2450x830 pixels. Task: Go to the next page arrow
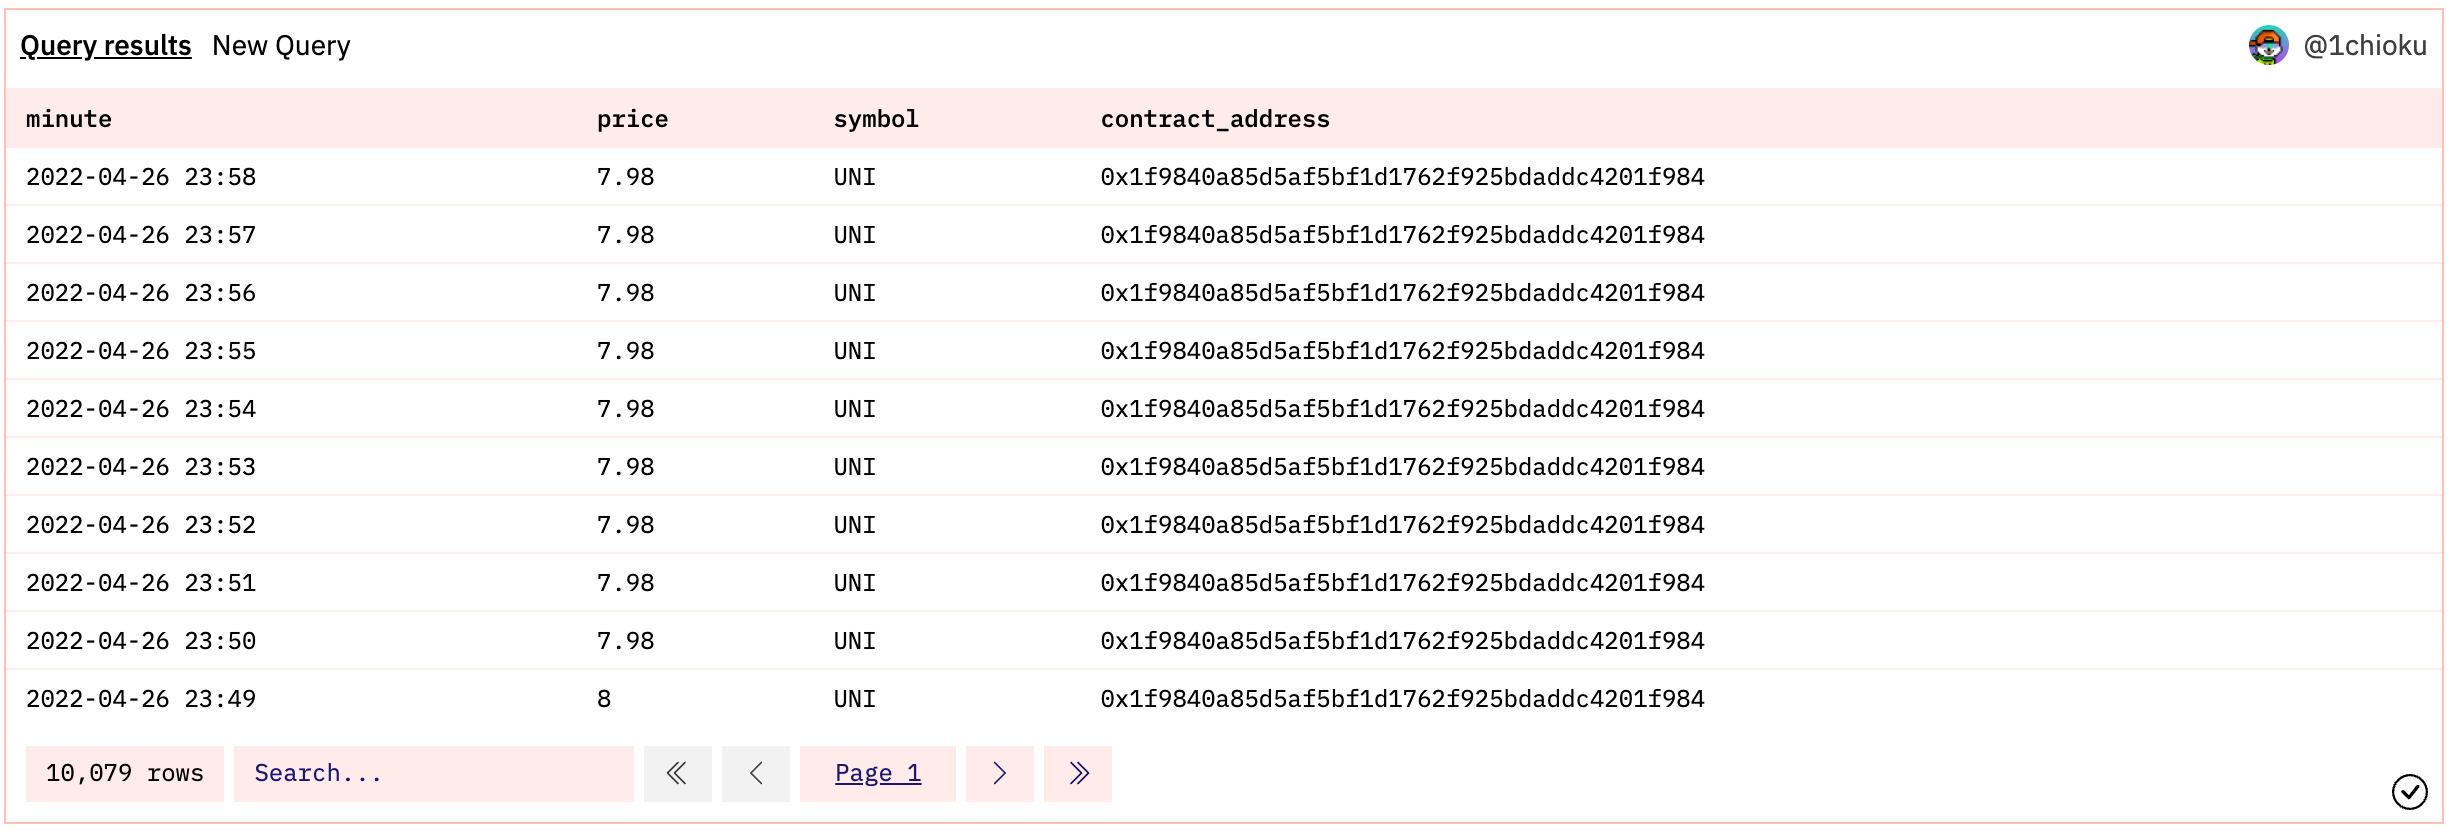[x=999, y=774]
